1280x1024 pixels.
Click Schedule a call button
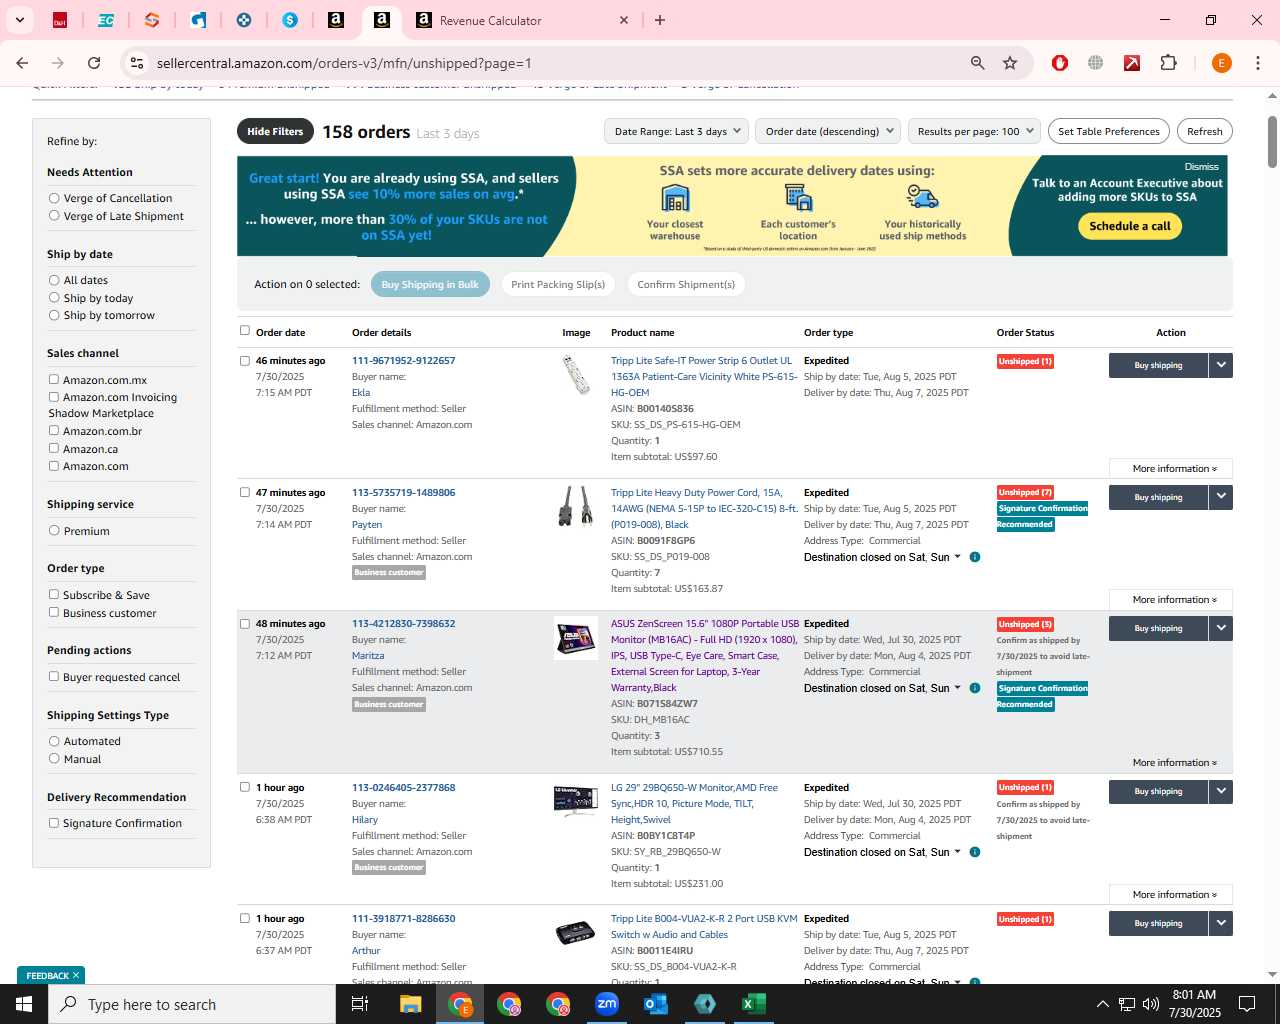(x=1130, y=226)
